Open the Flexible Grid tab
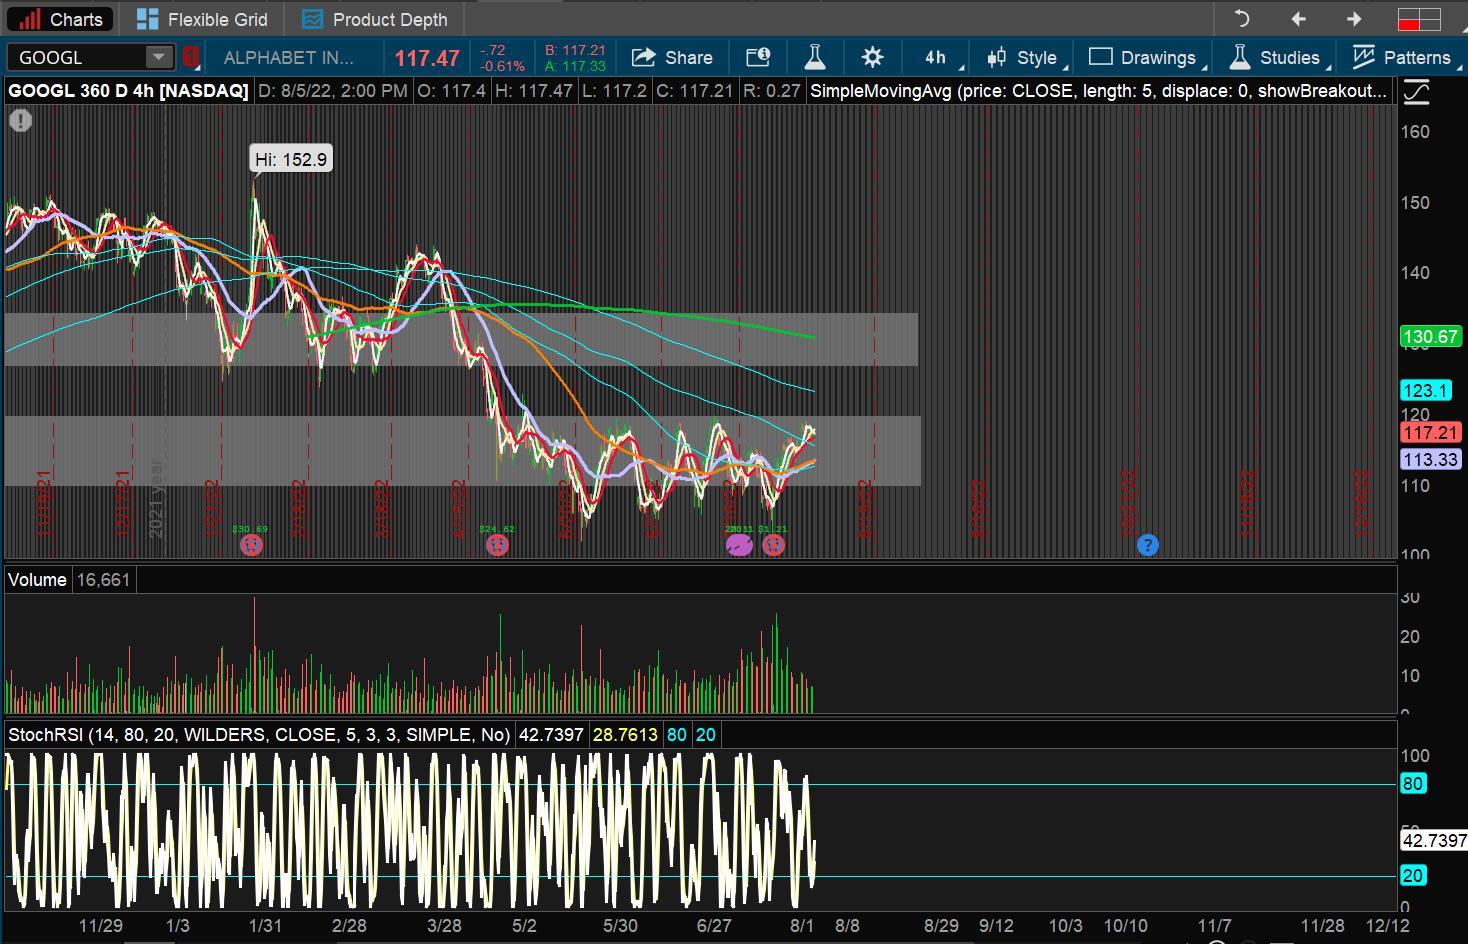1468x944 pixels. (203, 19)
